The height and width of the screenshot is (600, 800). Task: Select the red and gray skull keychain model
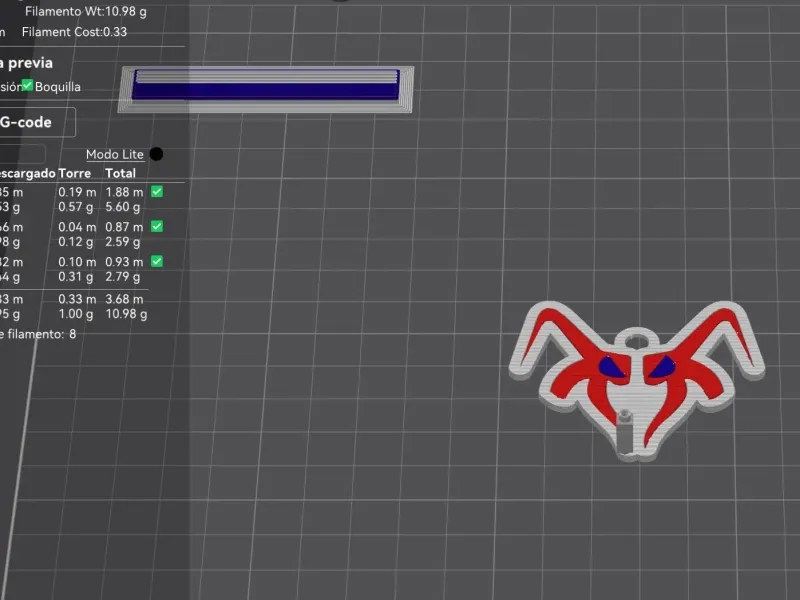(637, 380)
